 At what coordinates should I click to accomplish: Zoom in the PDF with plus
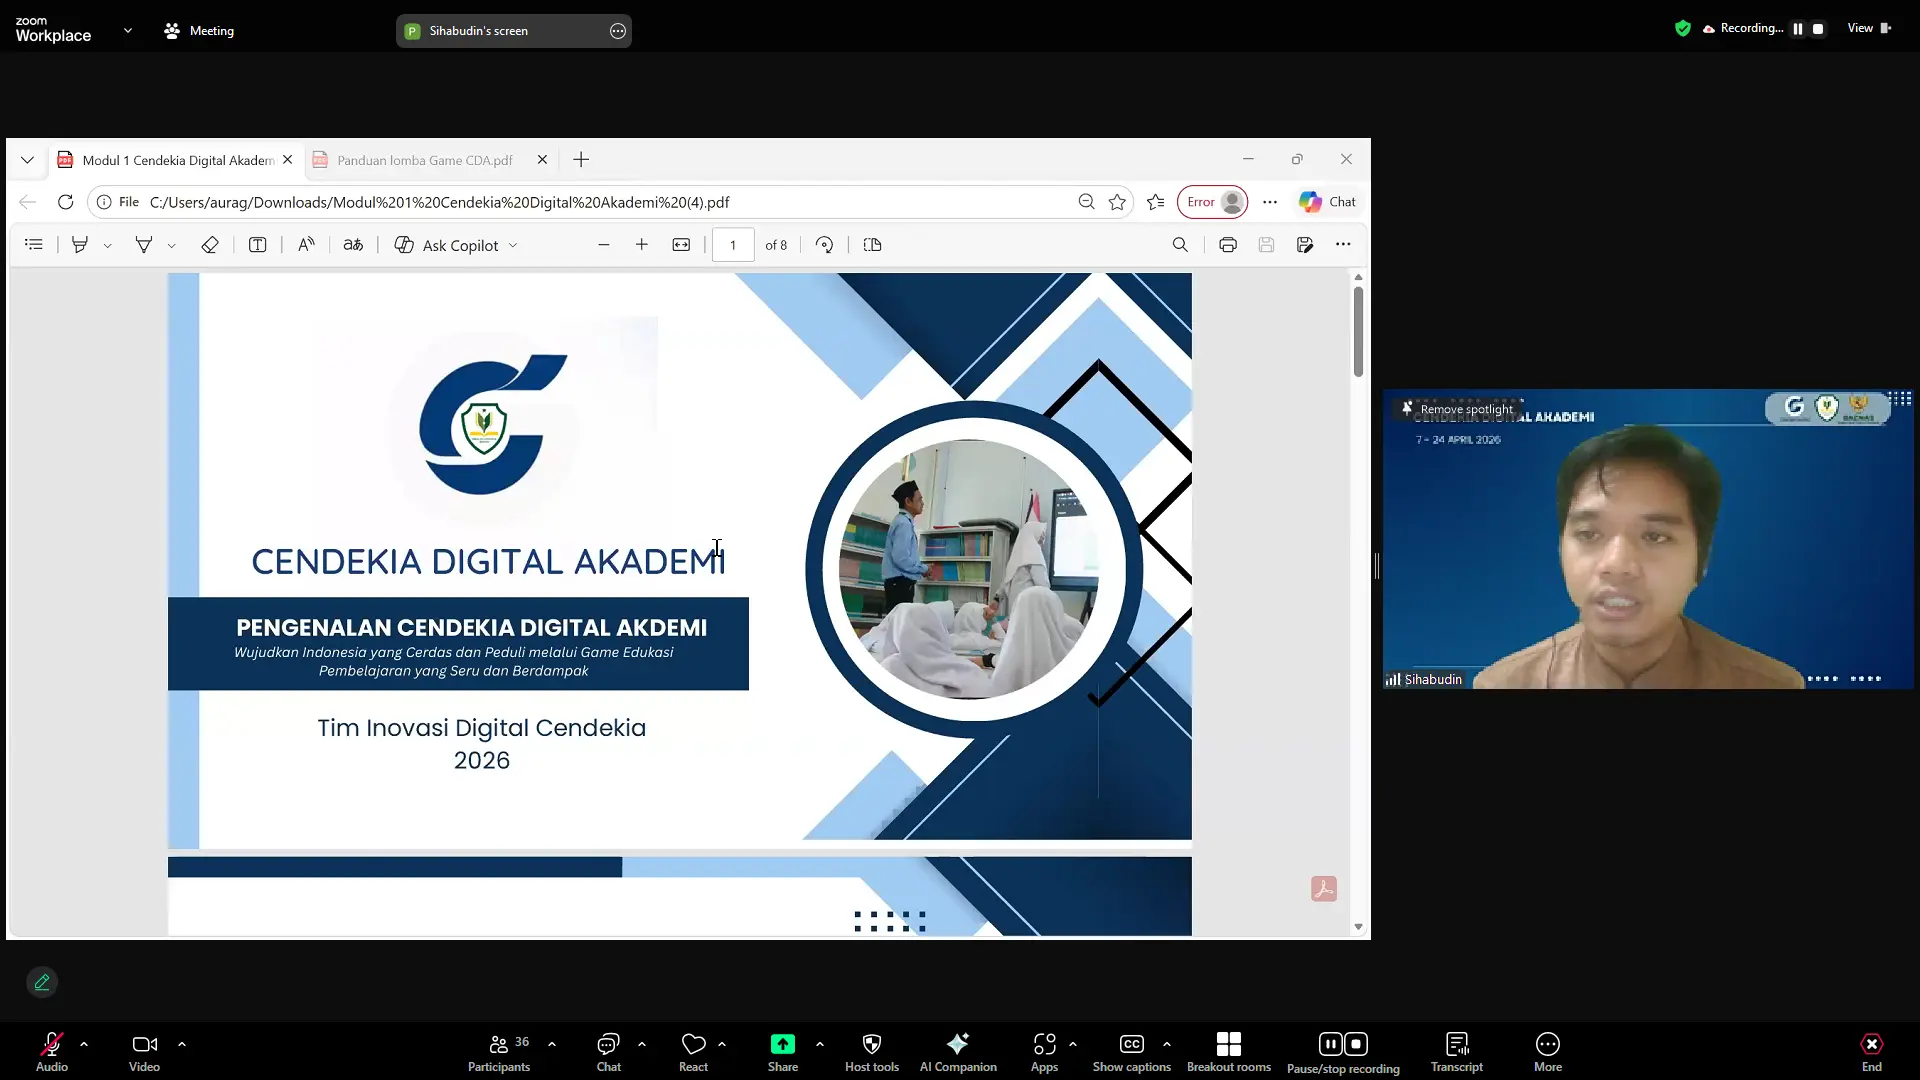(x=642, y=245)
